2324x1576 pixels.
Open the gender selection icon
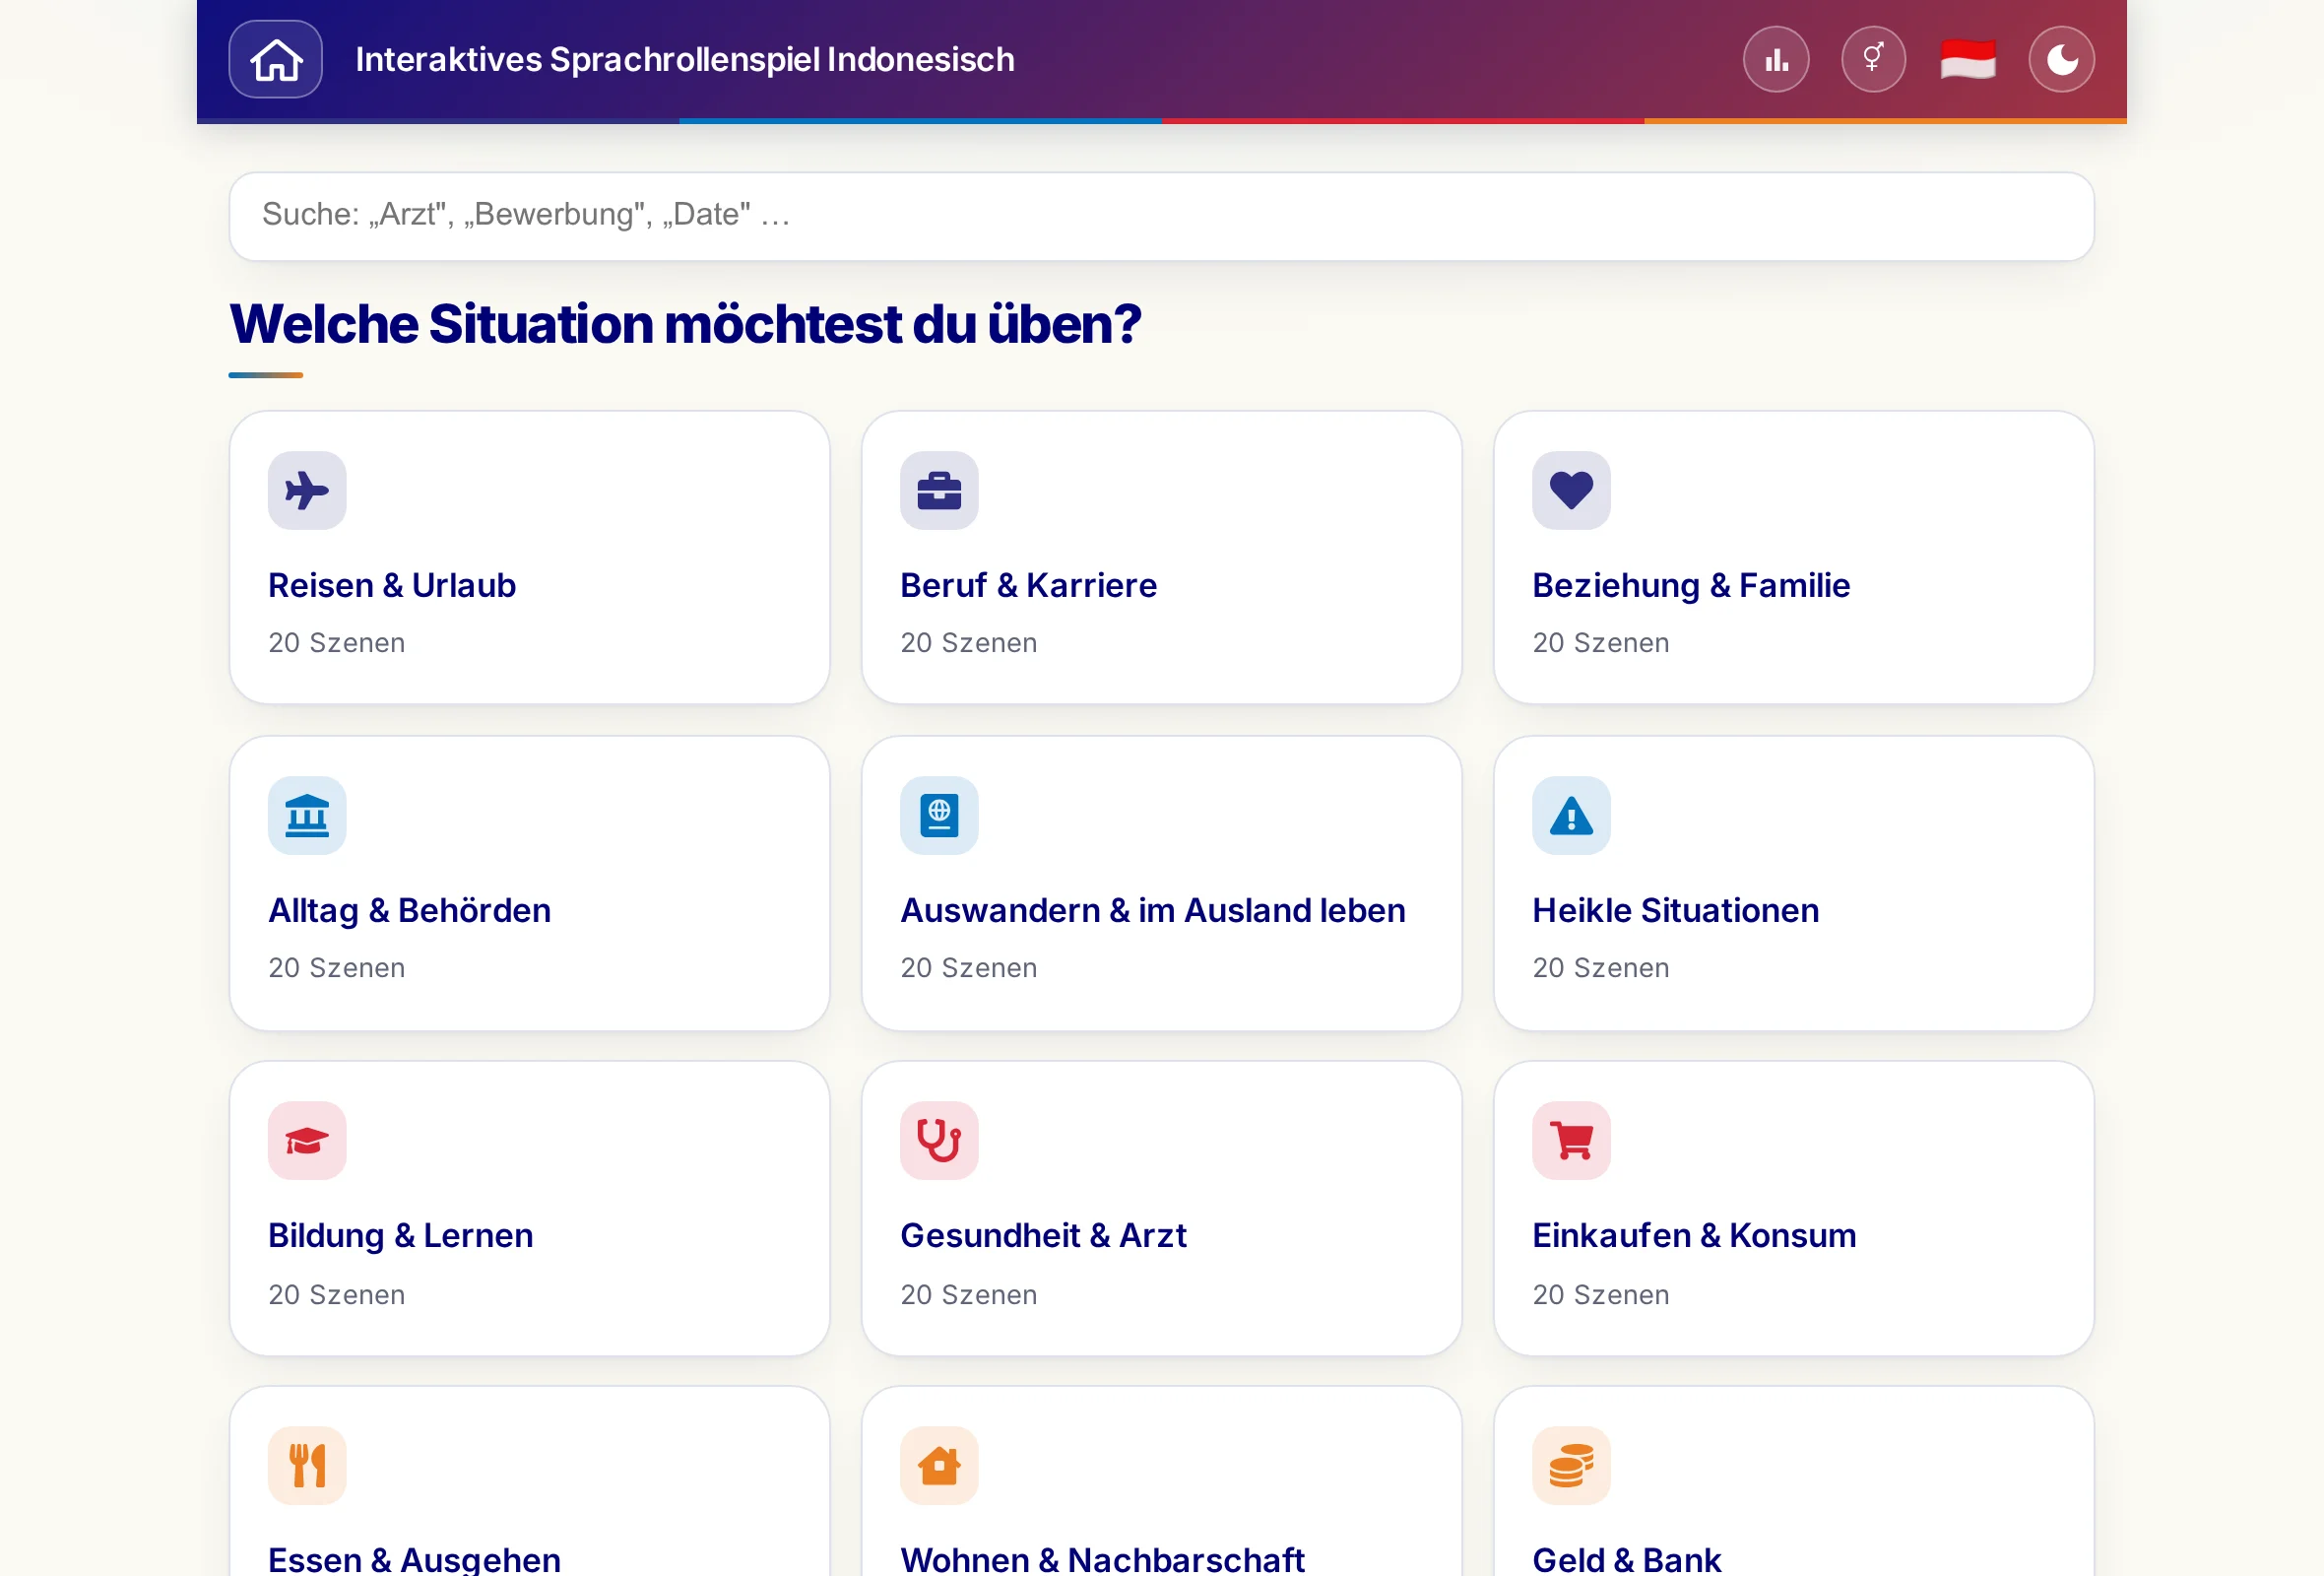tap(1873, 60)
